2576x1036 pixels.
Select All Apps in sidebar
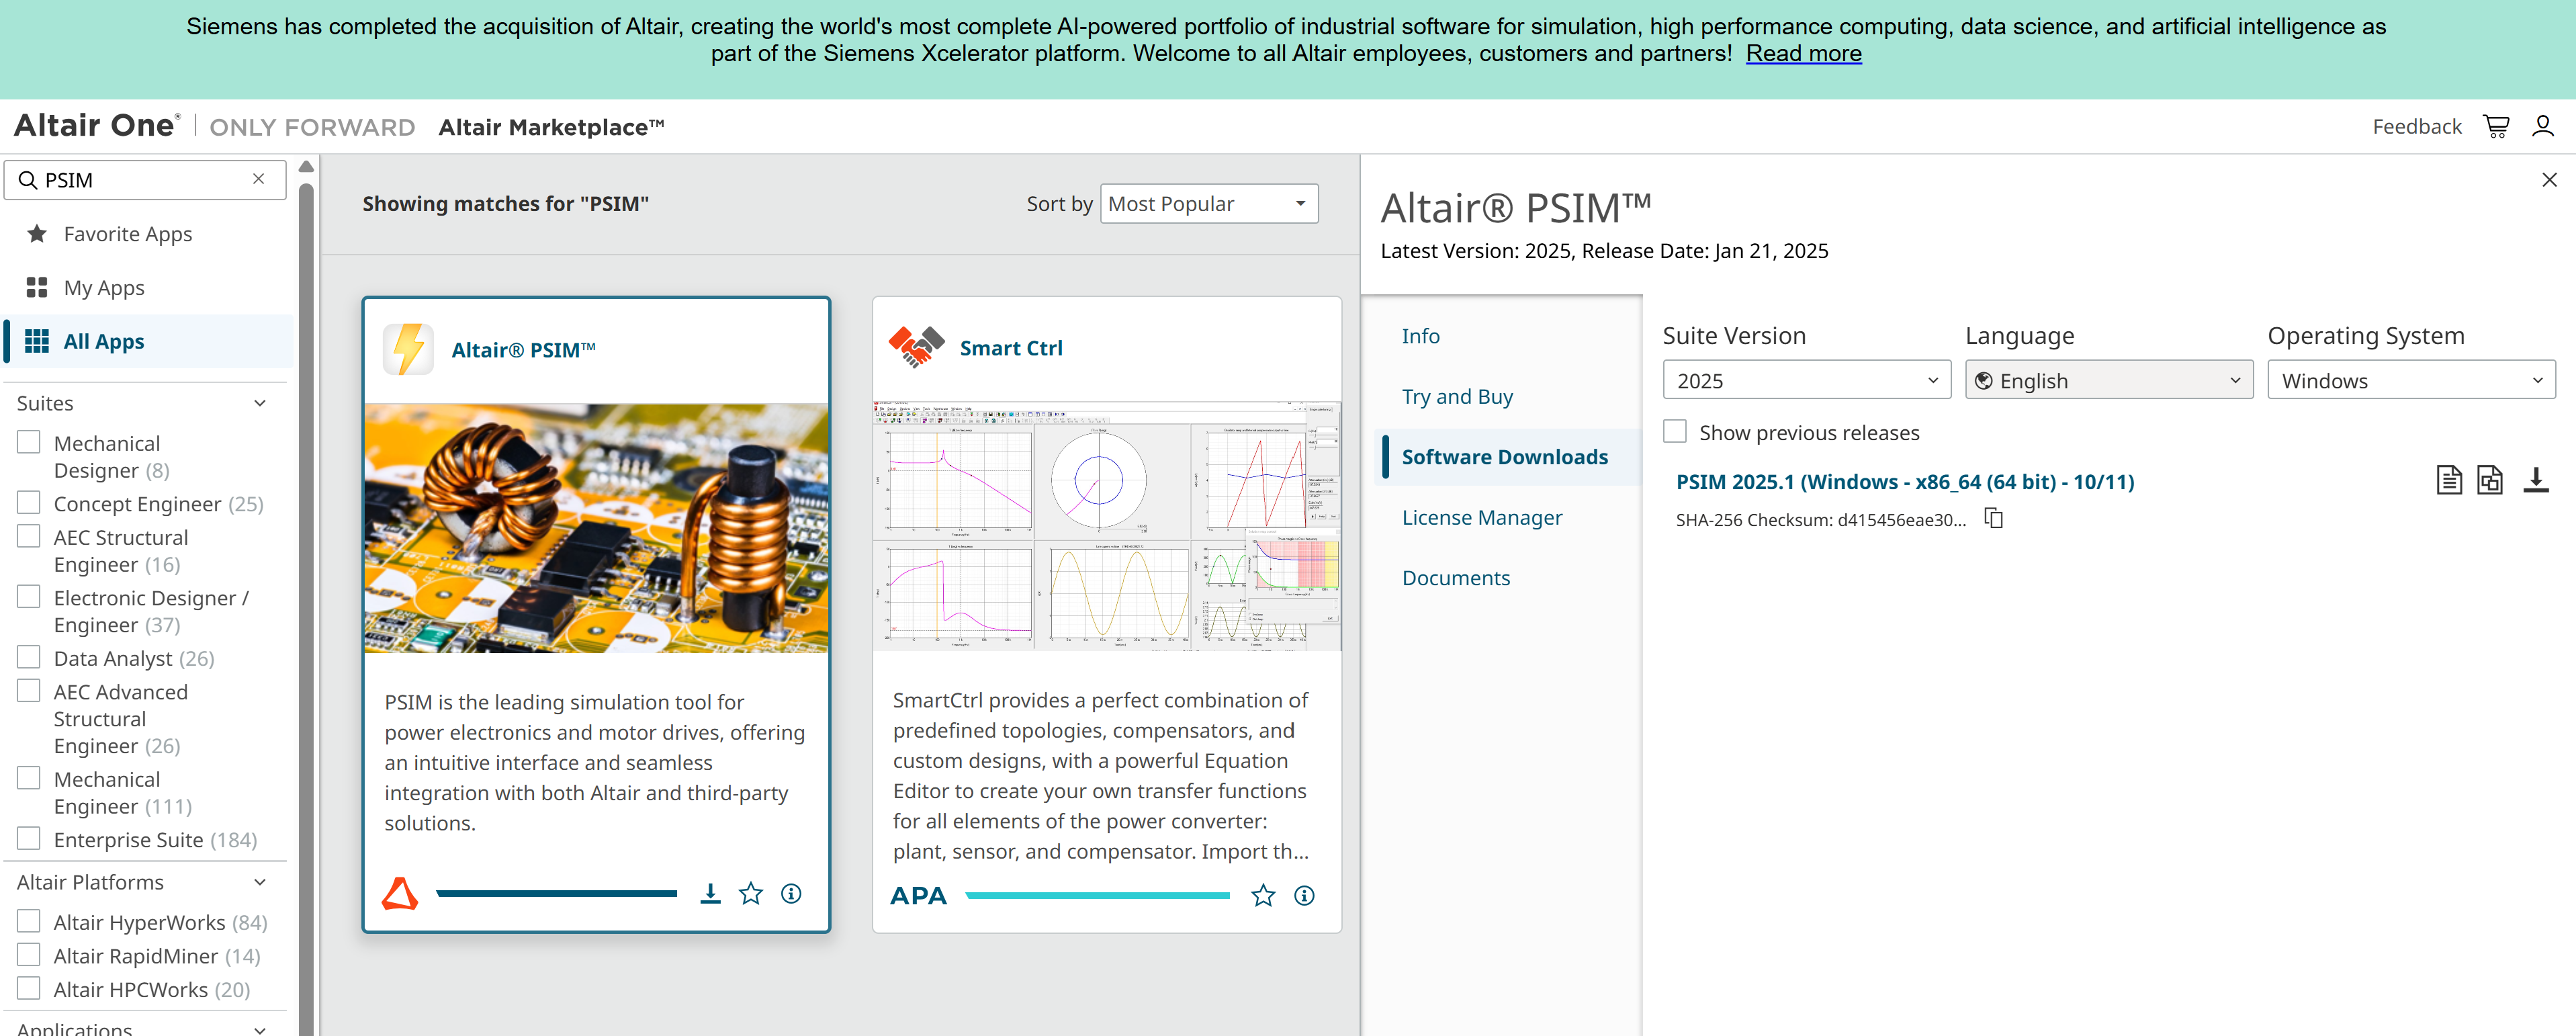tap(149, 342)
